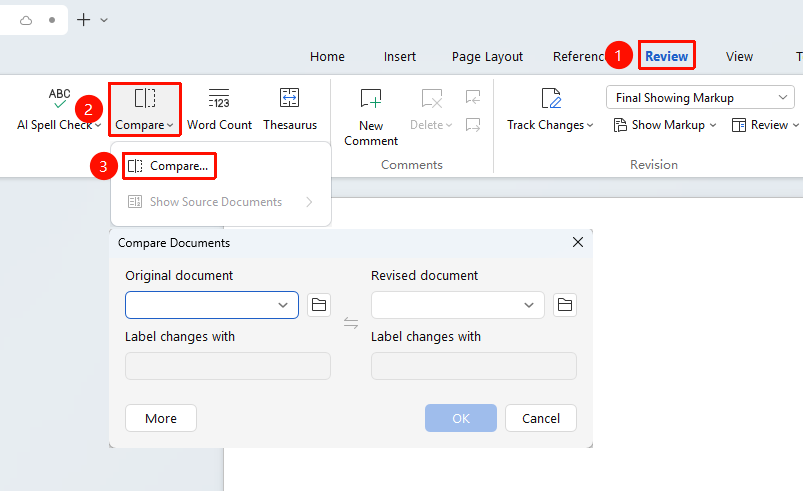Expand the Review pane dropdown arrow

(x=795, y=125)
